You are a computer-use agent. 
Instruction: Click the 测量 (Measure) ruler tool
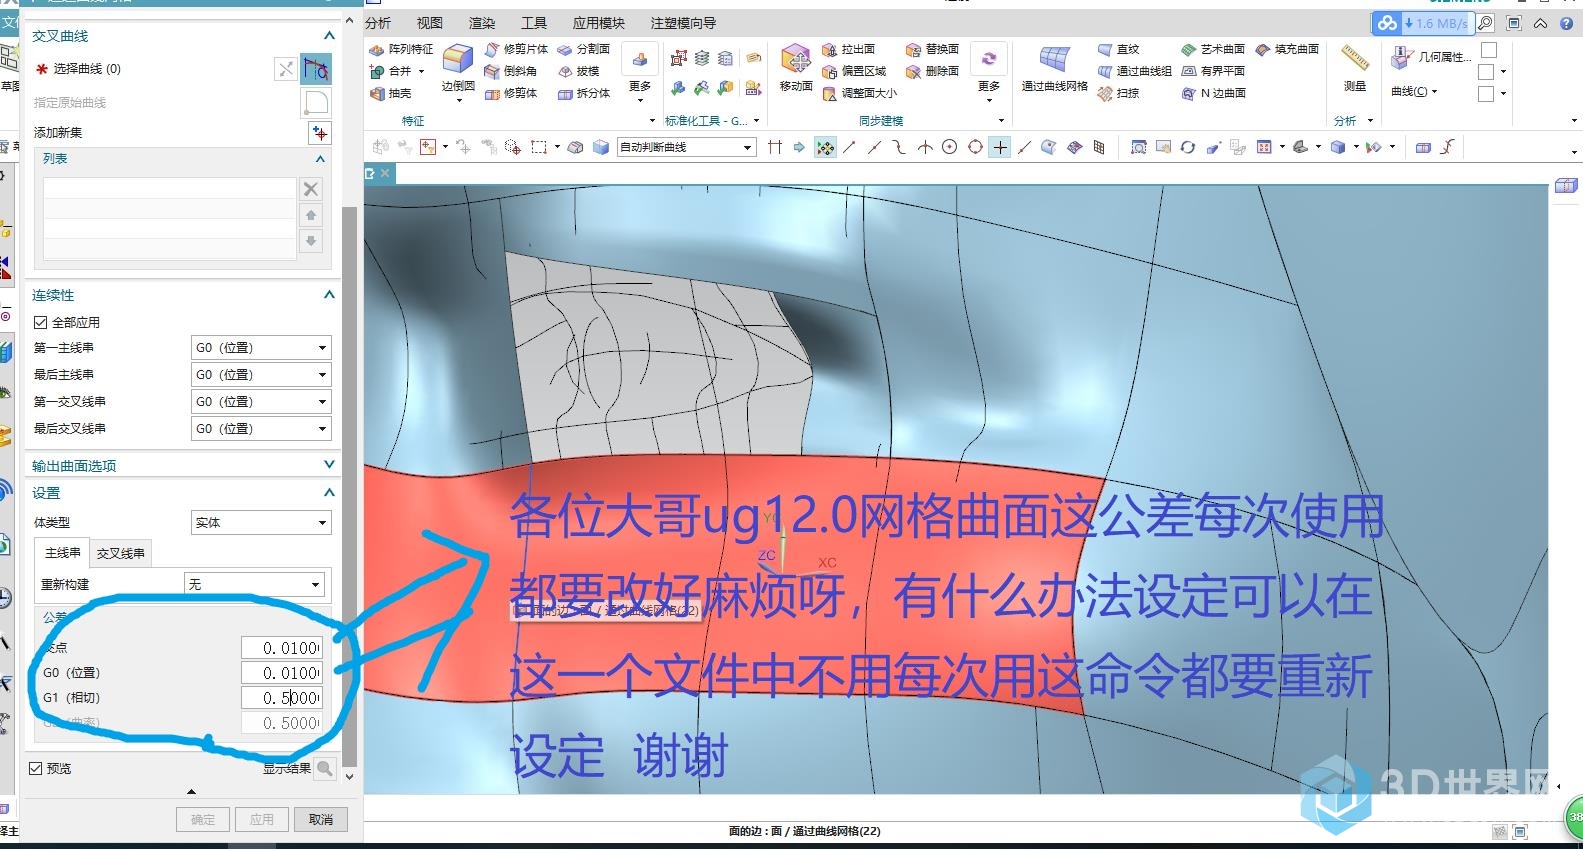pyautogui.click(x=1355, y=69)
